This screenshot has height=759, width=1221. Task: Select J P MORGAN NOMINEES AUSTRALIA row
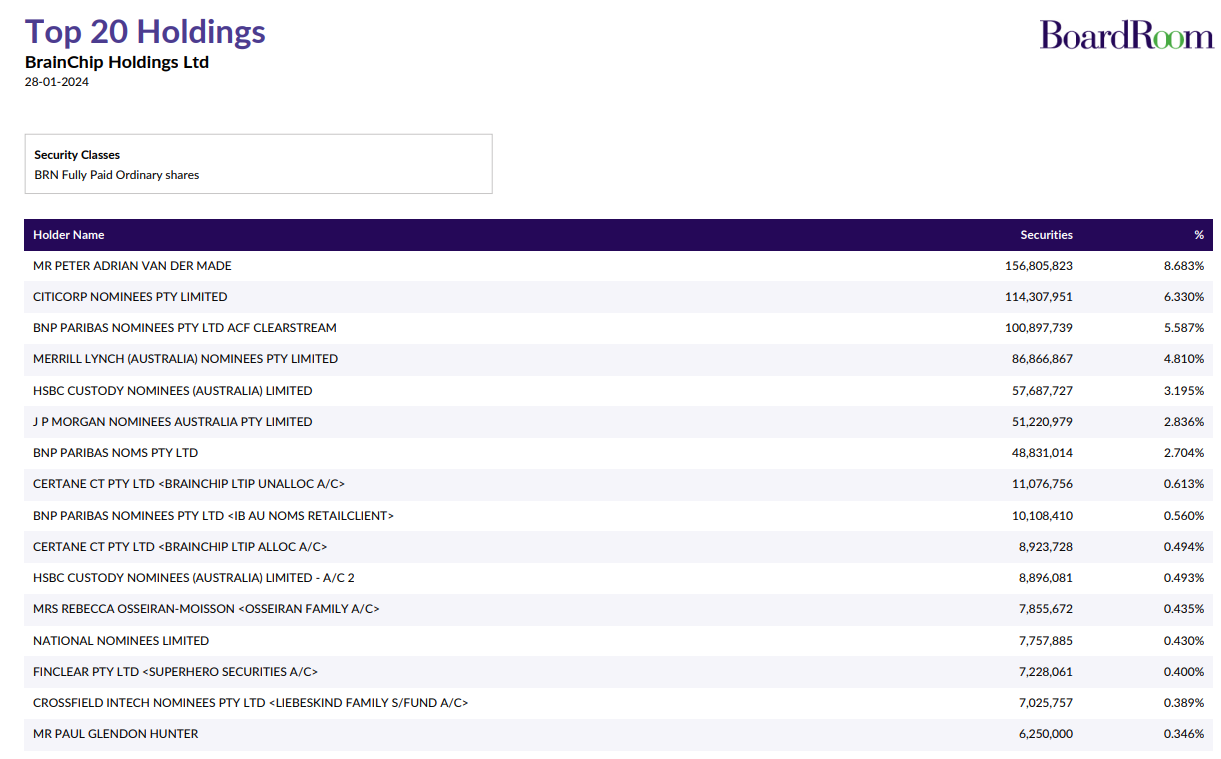172,422
